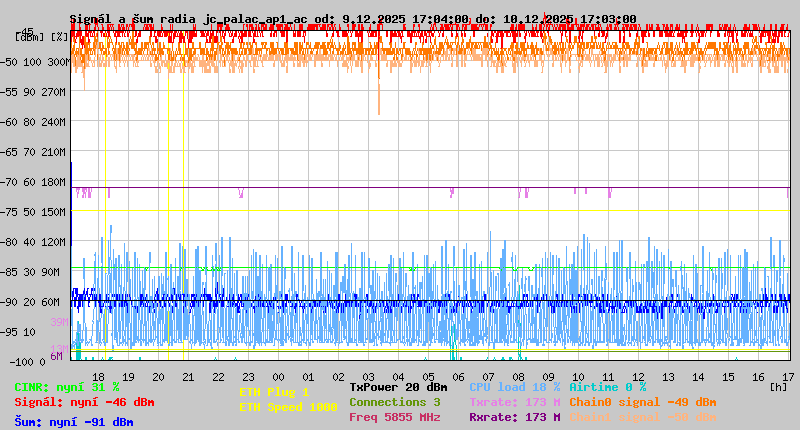Screen dimensions: 800x430
Task: Click the blue Šum legend entry
Action: click(74, 422)
